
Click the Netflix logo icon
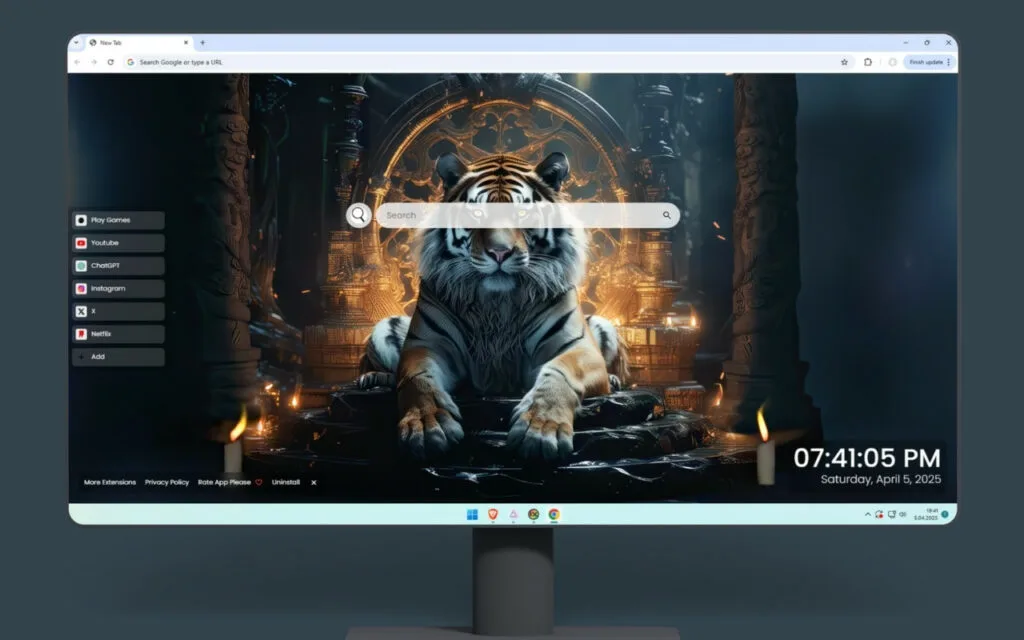pos(81,334)
